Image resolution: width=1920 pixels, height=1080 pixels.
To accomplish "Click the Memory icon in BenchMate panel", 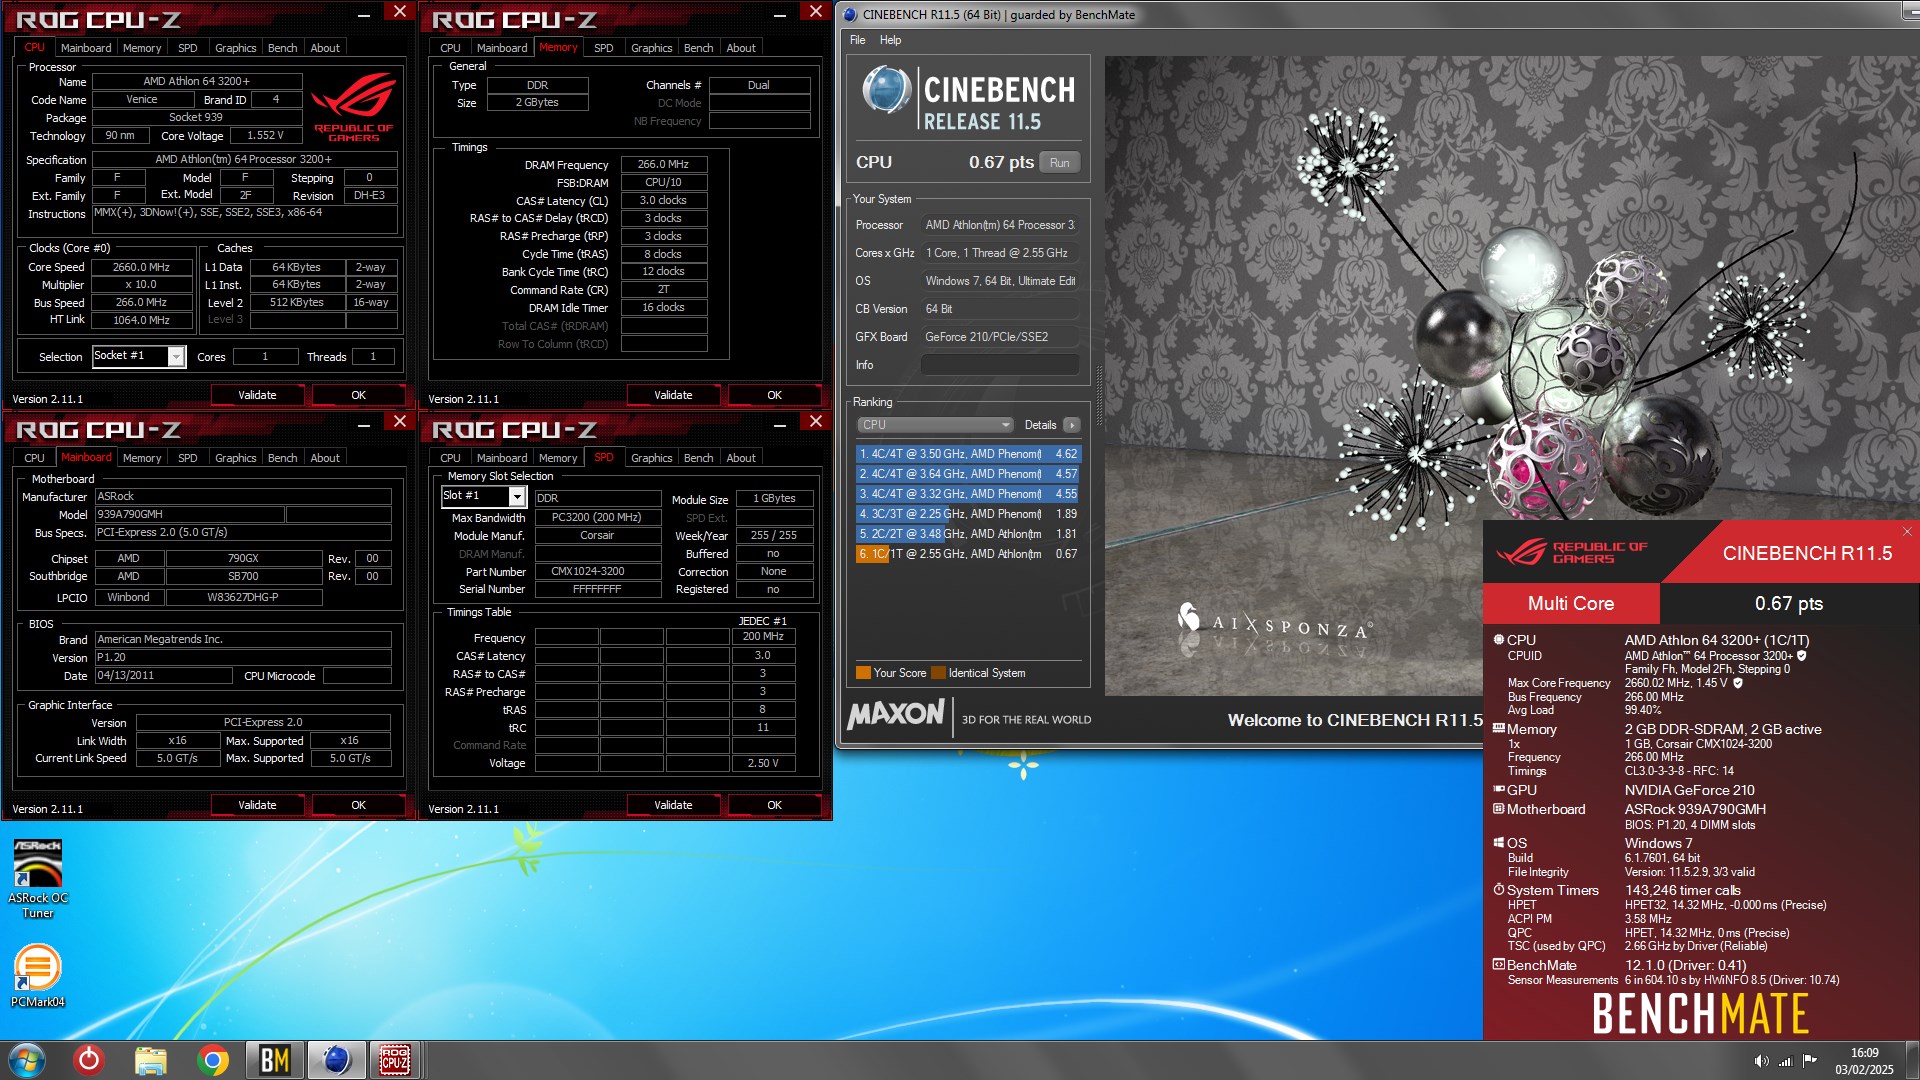I will coord(1499,729).
